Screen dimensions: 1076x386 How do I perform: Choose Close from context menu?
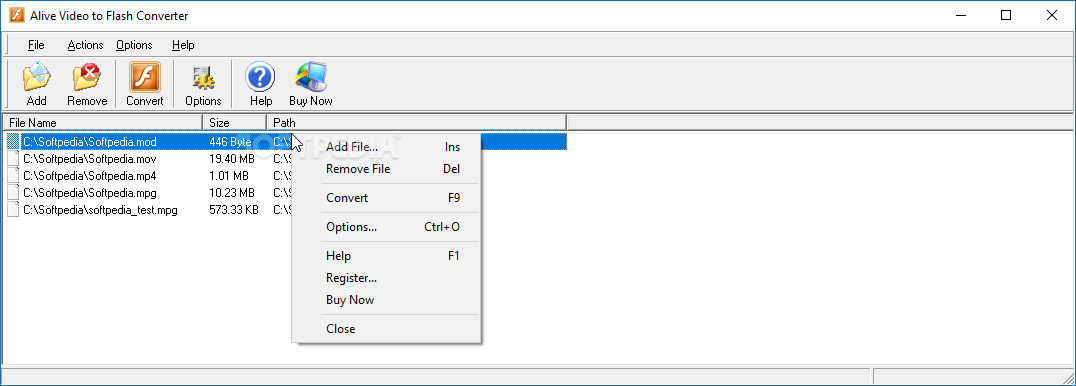(x=386, y=328)
